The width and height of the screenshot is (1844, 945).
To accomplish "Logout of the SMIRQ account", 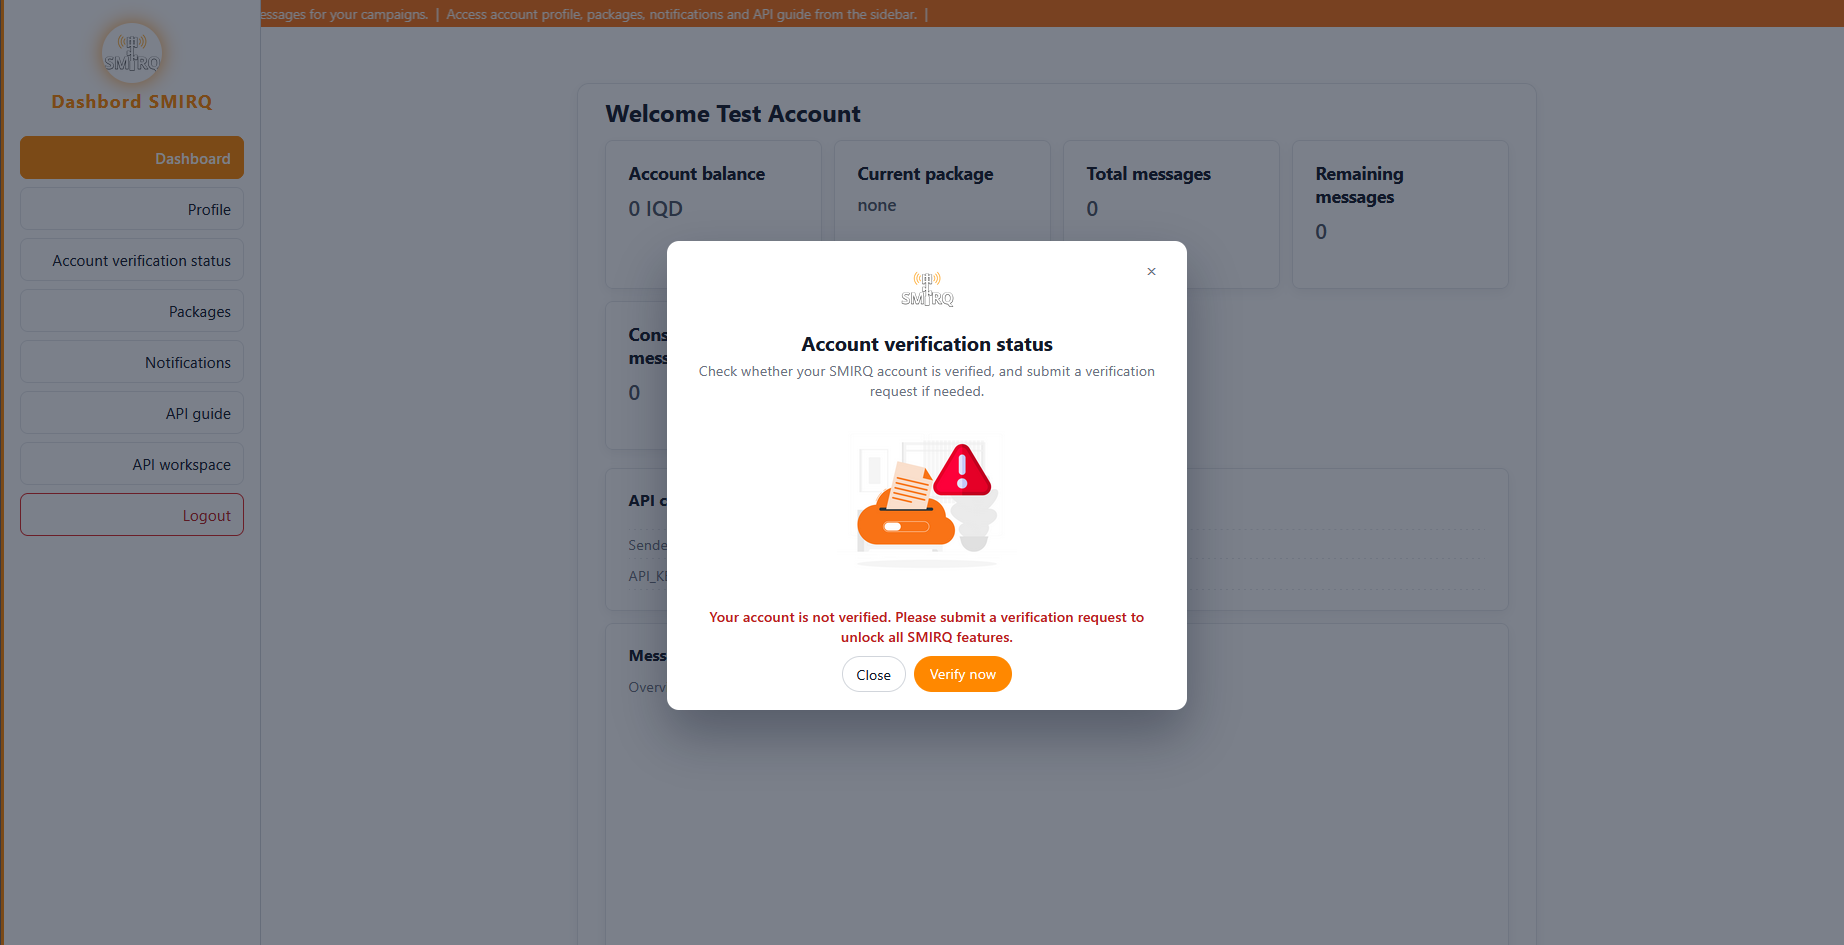I will tap(131, 514).
